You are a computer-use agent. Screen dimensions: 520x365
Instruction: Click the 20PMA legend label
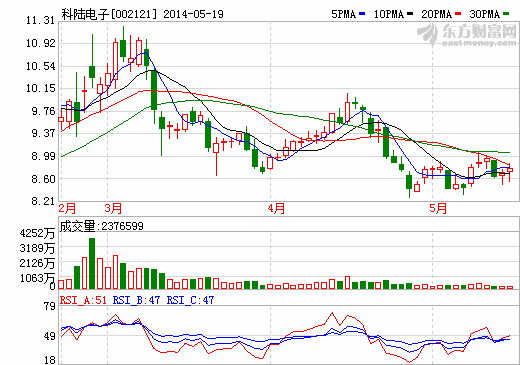point(437,14)
